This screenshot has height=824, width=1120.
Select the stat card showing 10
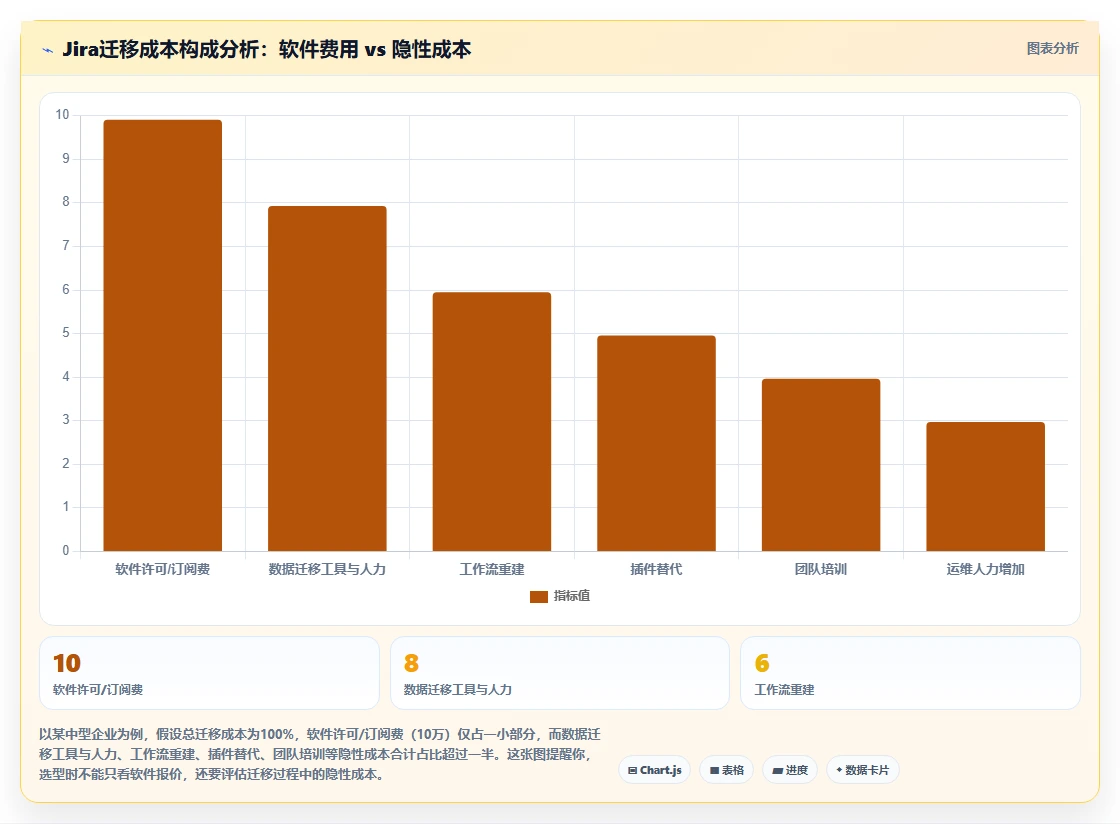[209, 673]
